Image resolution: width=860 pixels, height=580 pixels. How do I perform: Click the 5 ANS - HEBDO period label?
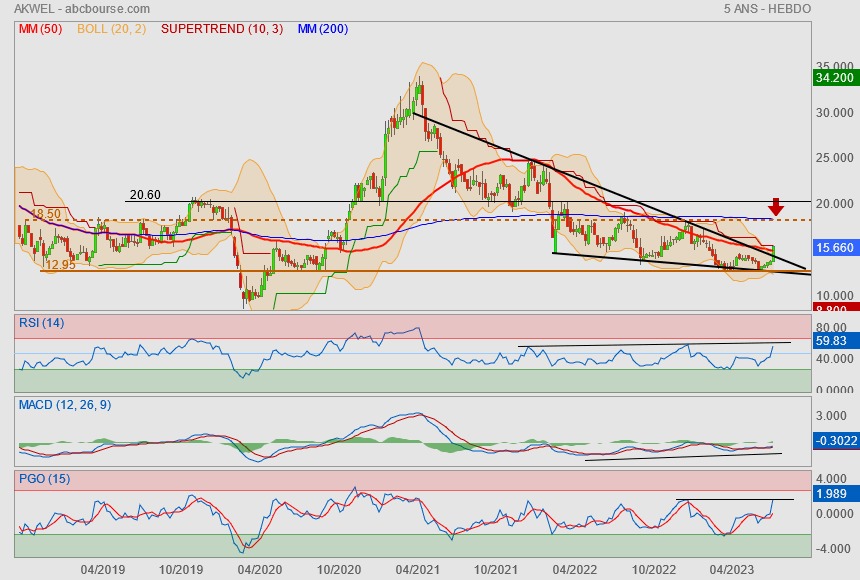766,9
